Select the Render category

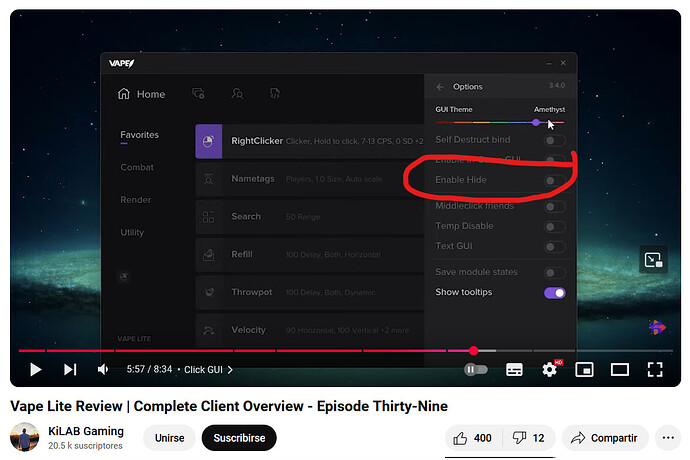(136, 200)
